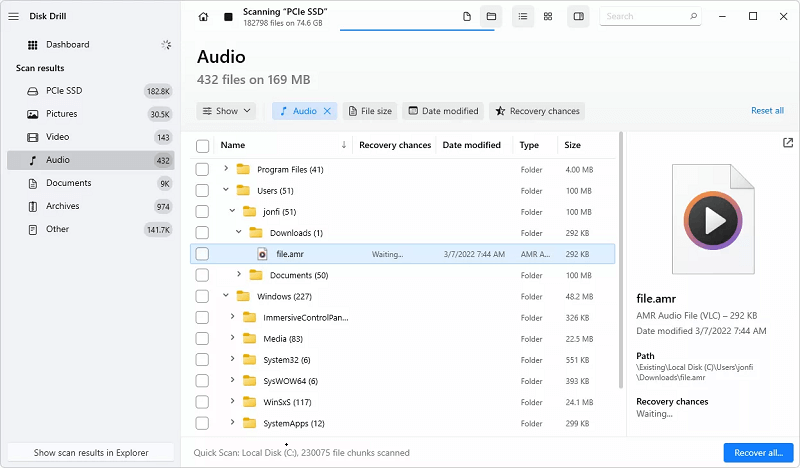
Task: Check the box for file.amr
Action: (x=202, y=254)
